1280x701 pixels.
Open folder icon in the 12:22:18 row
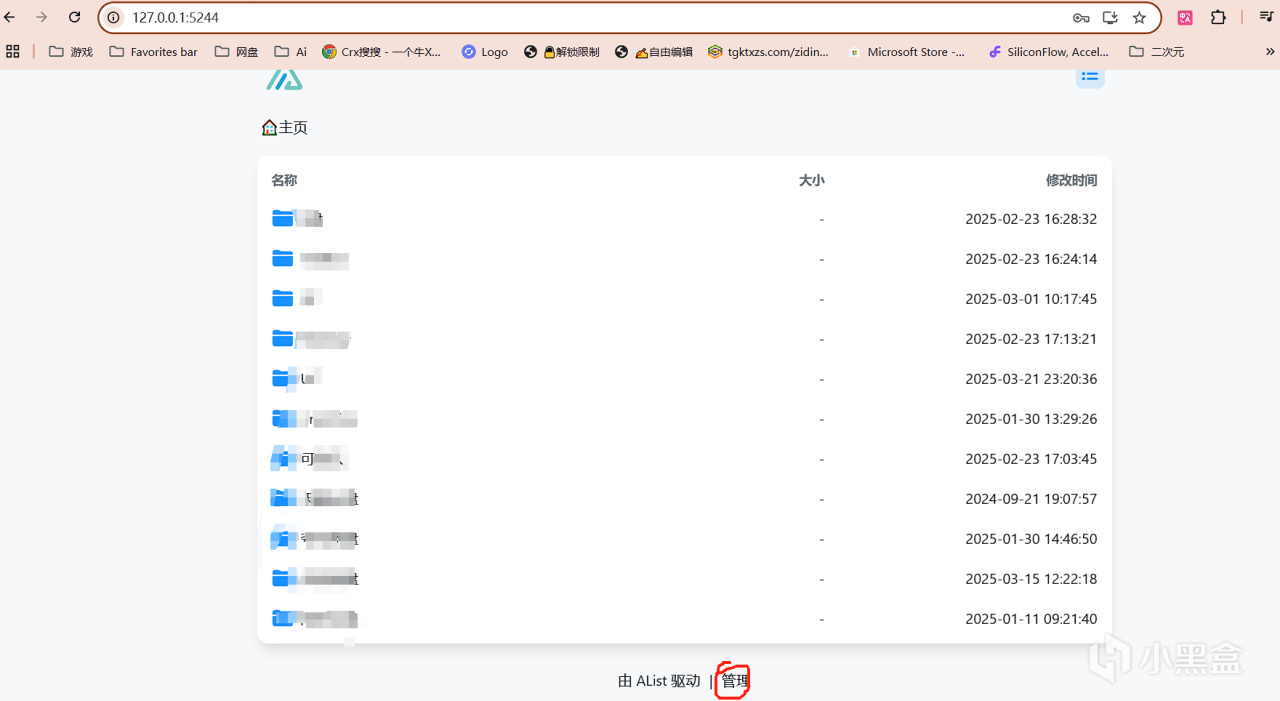[283, 578]
